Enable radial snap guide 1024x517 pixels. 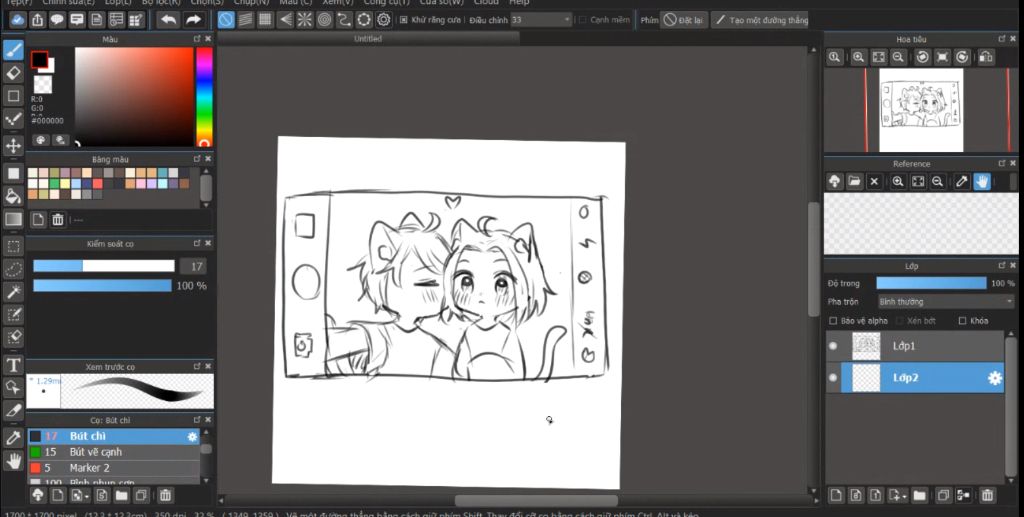[x=305, y=20]
